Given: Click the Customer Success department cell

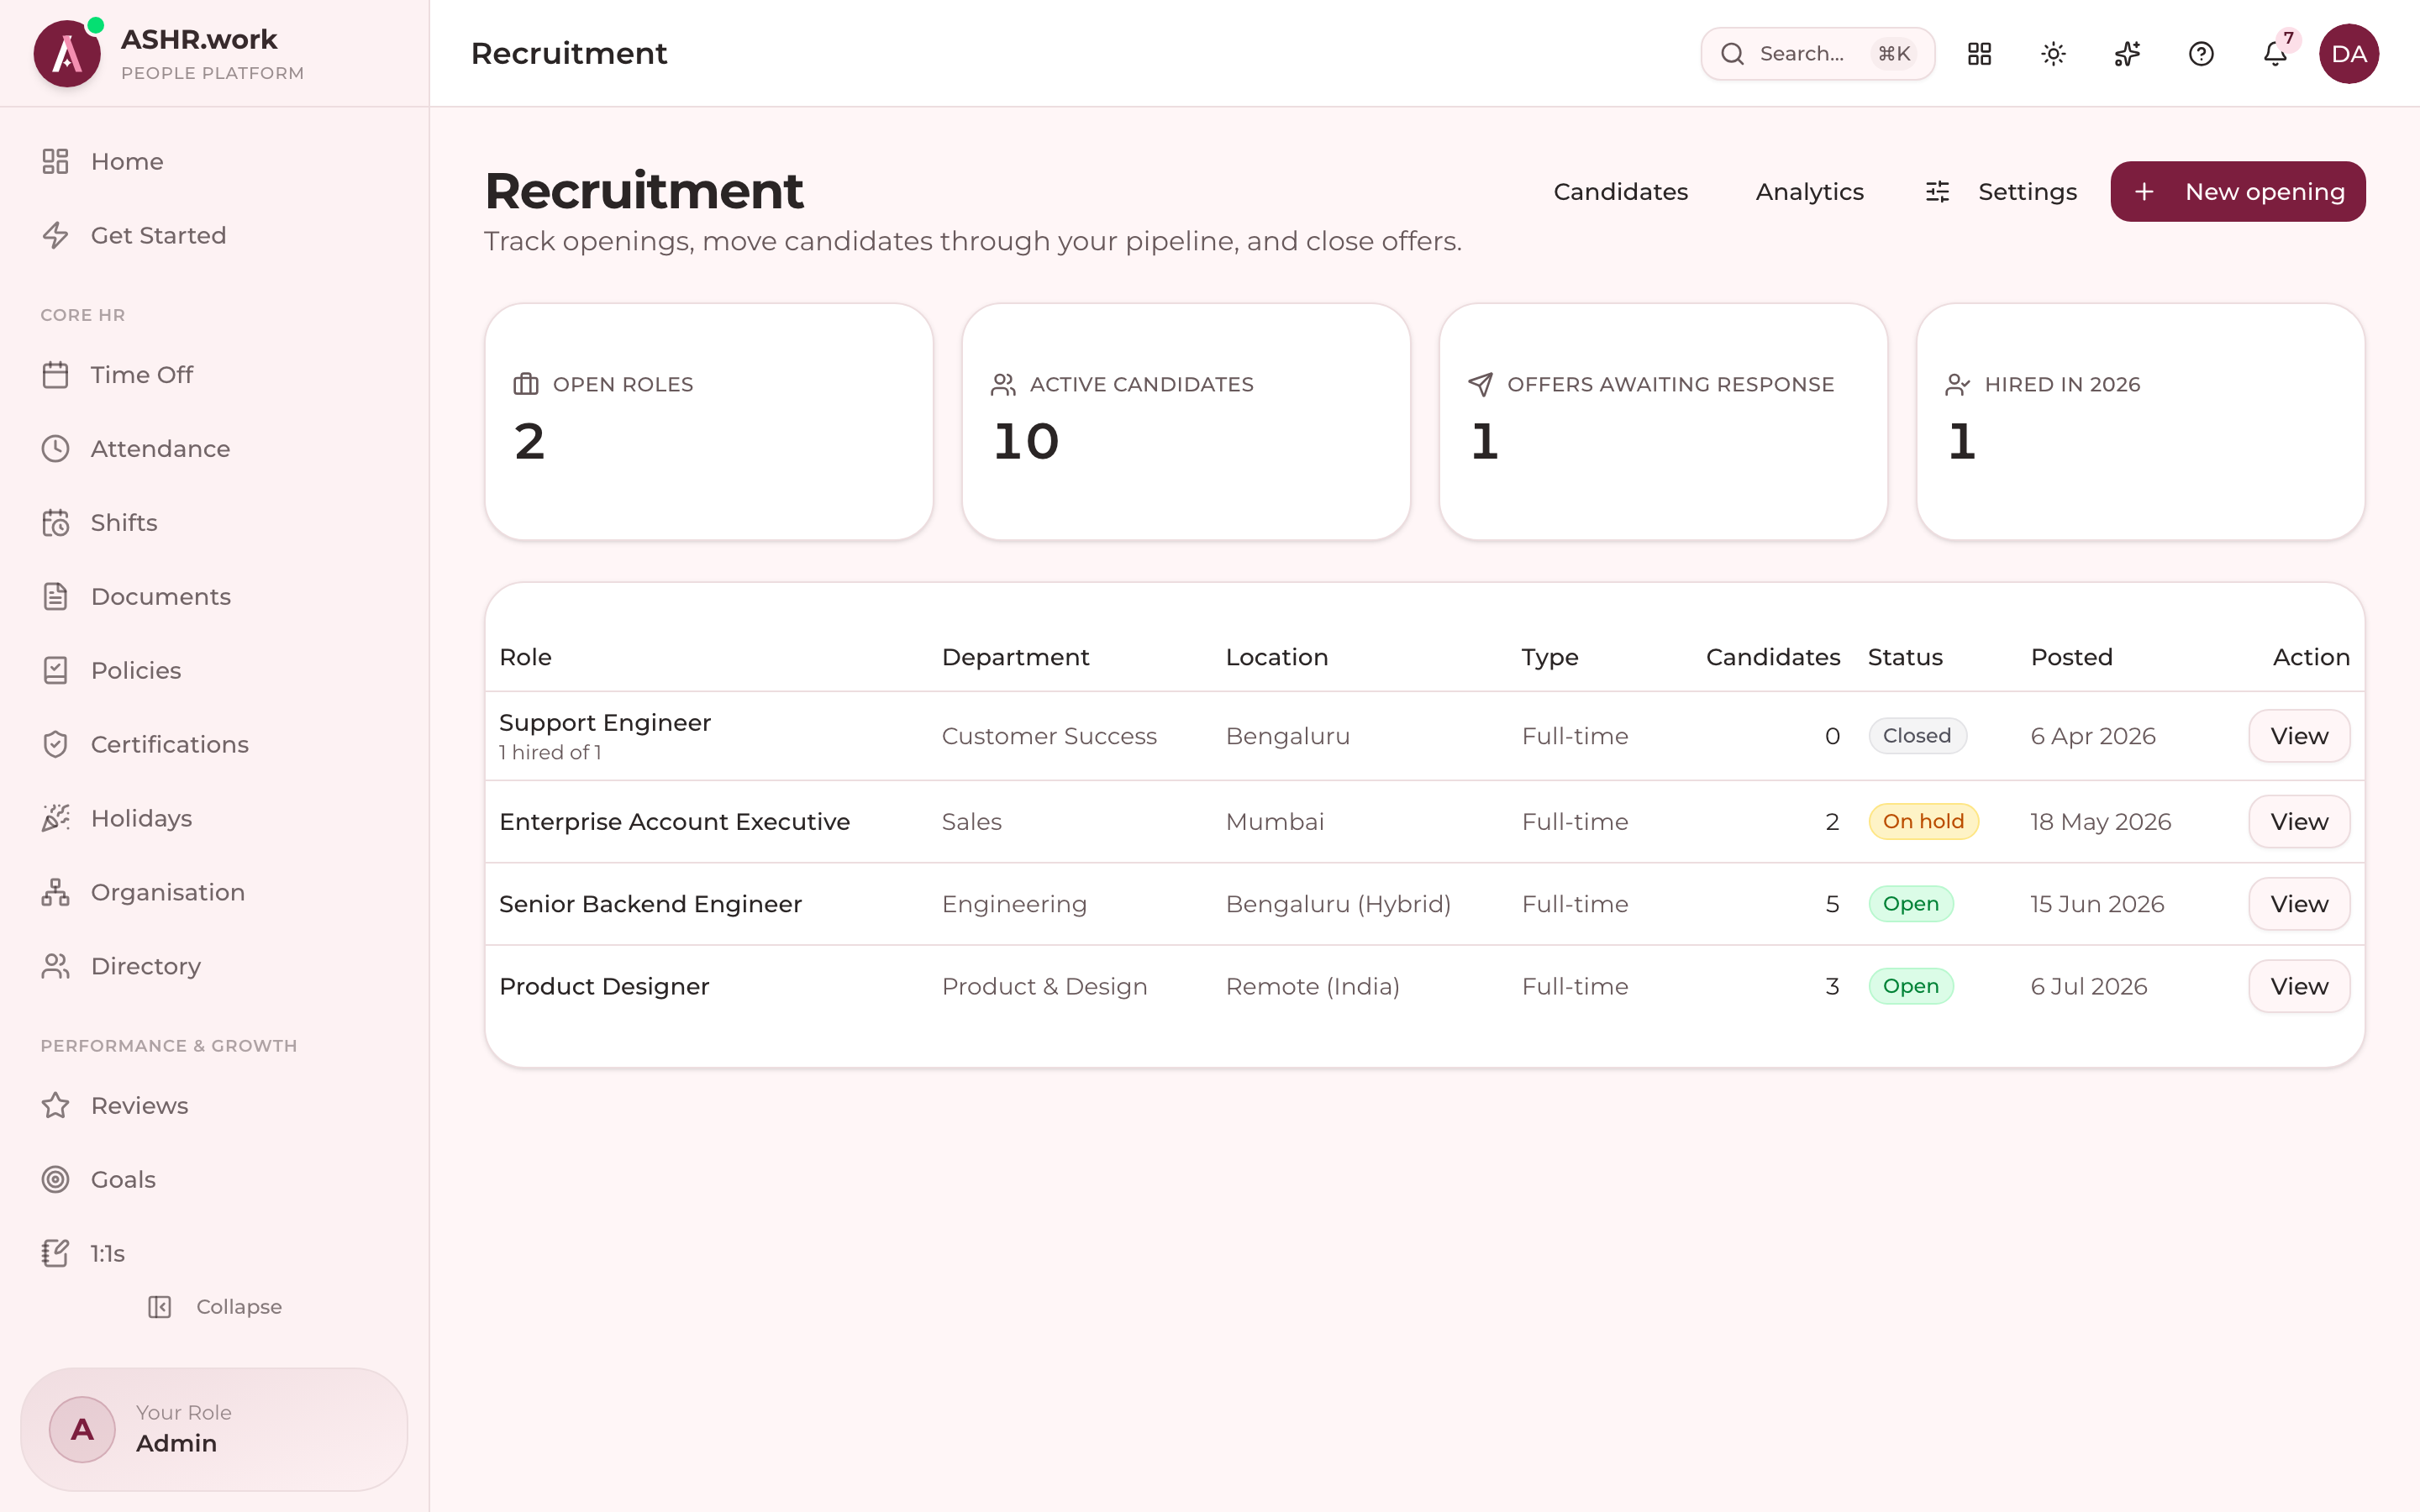Looking at the screenshot, I should tap(1049, 736).
